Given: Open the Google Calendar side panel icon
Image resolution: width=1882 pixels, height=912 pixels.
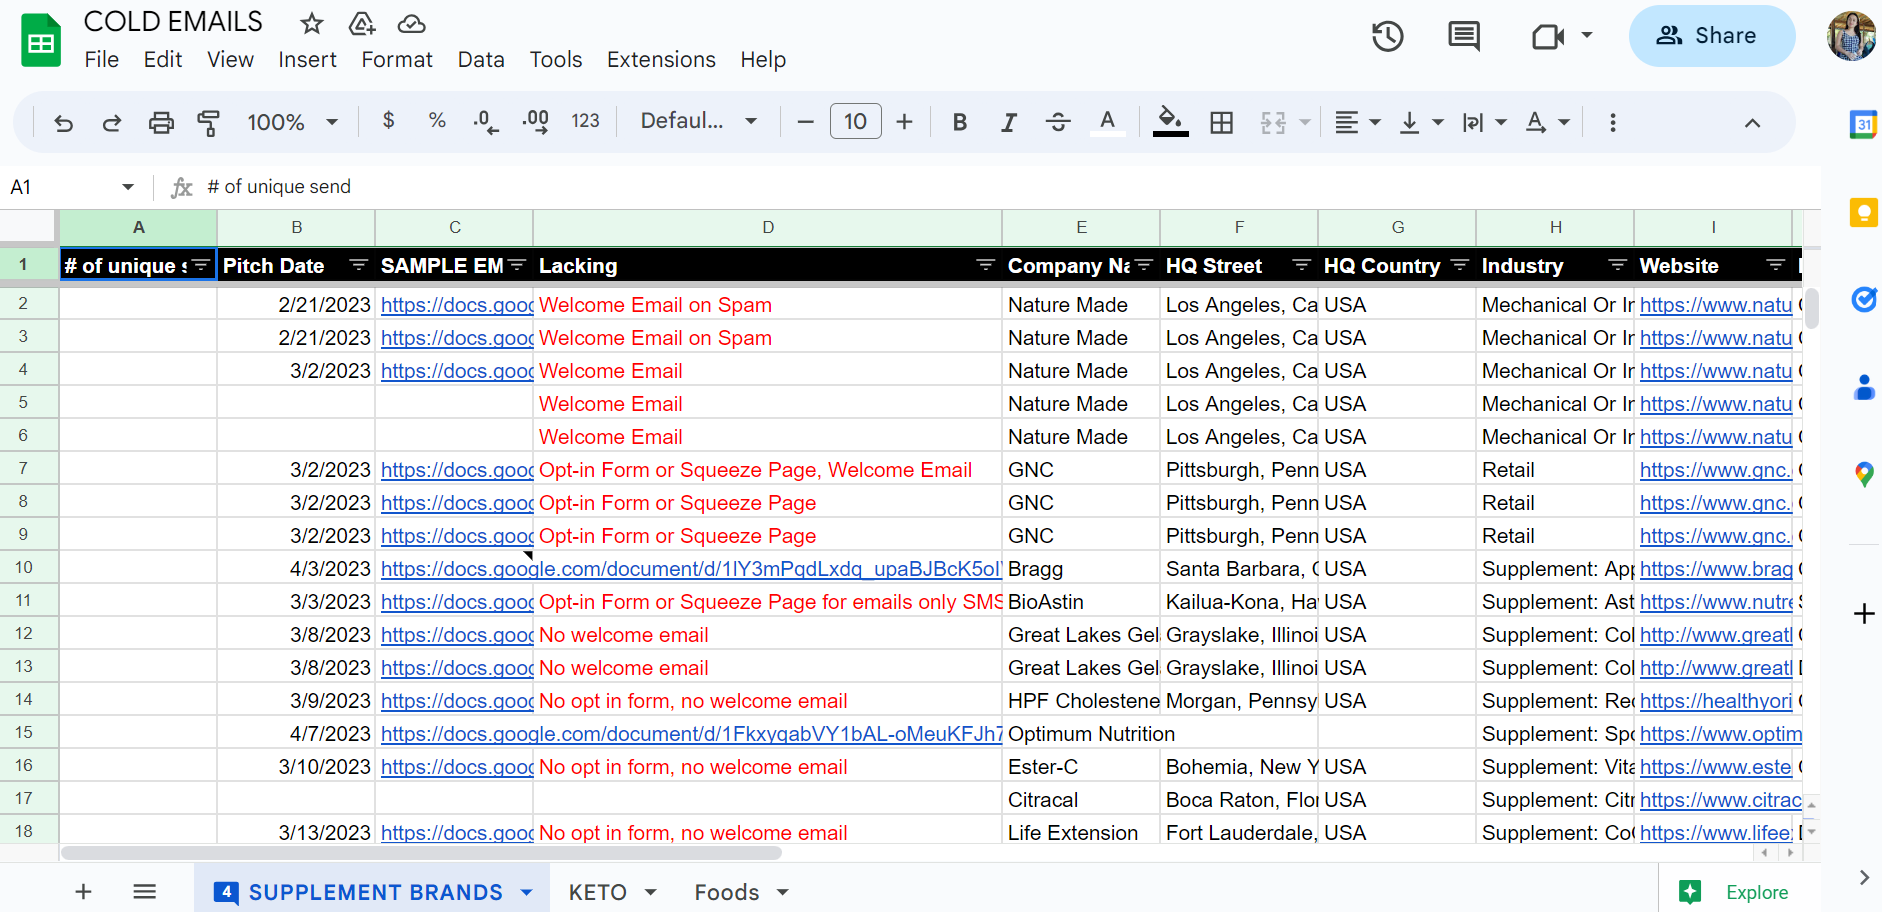Looking at the screenshot, I should [1863, 125].
